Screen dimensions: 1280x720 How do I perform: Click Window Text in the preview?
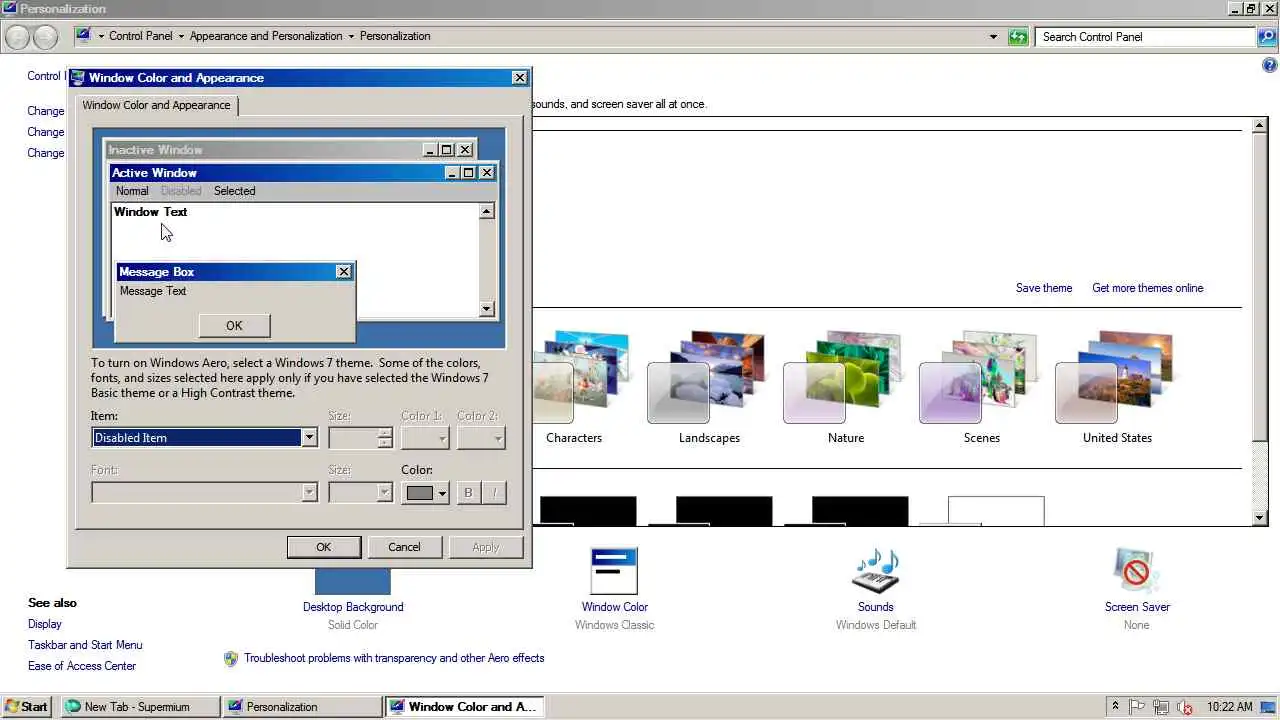(151, 212)
